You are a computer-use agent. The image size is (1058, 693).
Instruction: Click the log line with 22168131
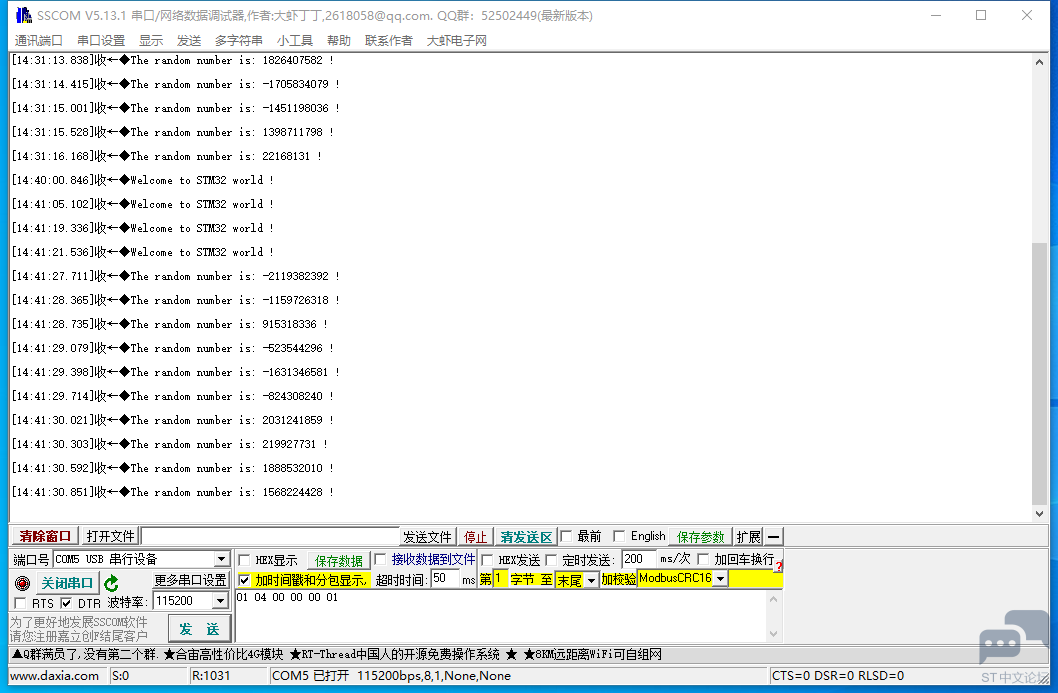click(x=167, y=156)
